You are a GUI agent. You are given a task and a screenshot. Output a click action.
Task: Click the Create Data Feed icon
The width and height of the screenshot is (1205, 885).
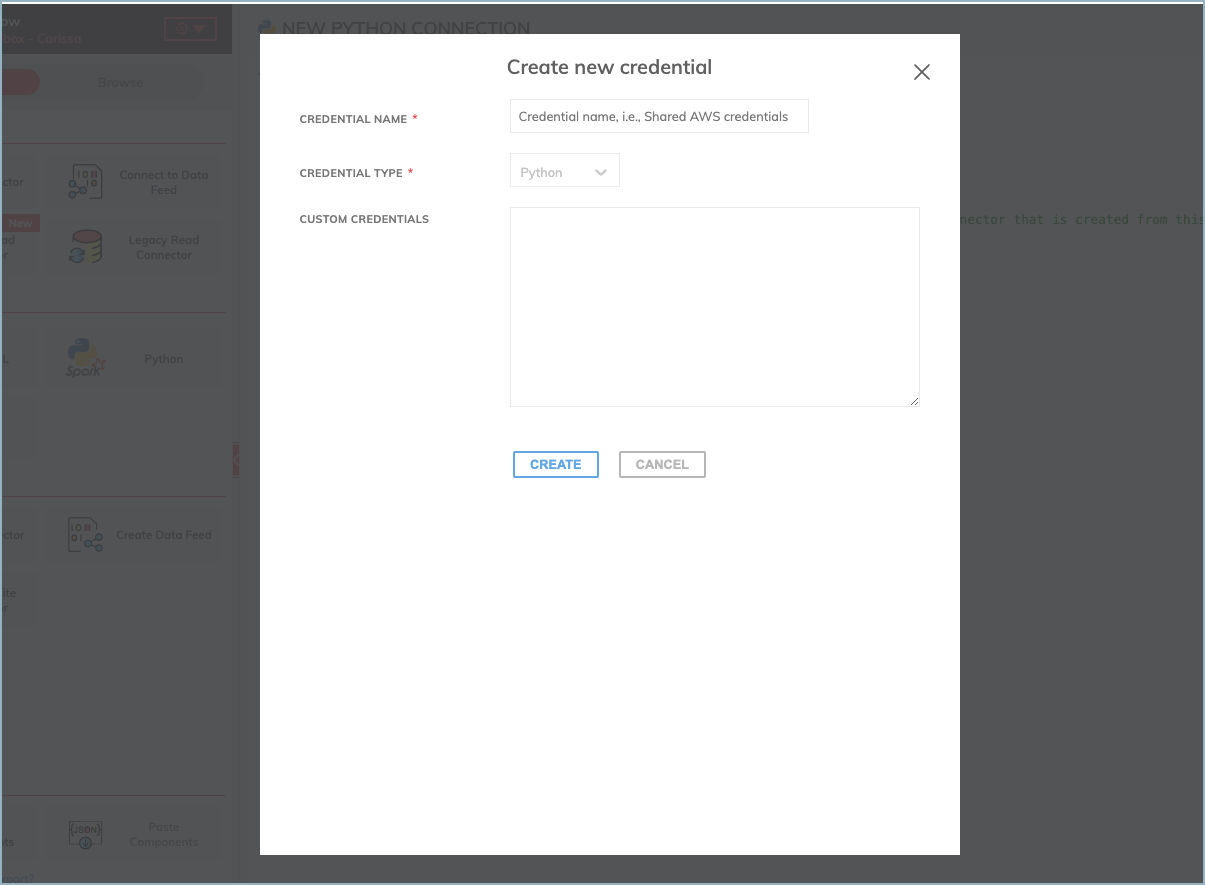pos(85,535)
